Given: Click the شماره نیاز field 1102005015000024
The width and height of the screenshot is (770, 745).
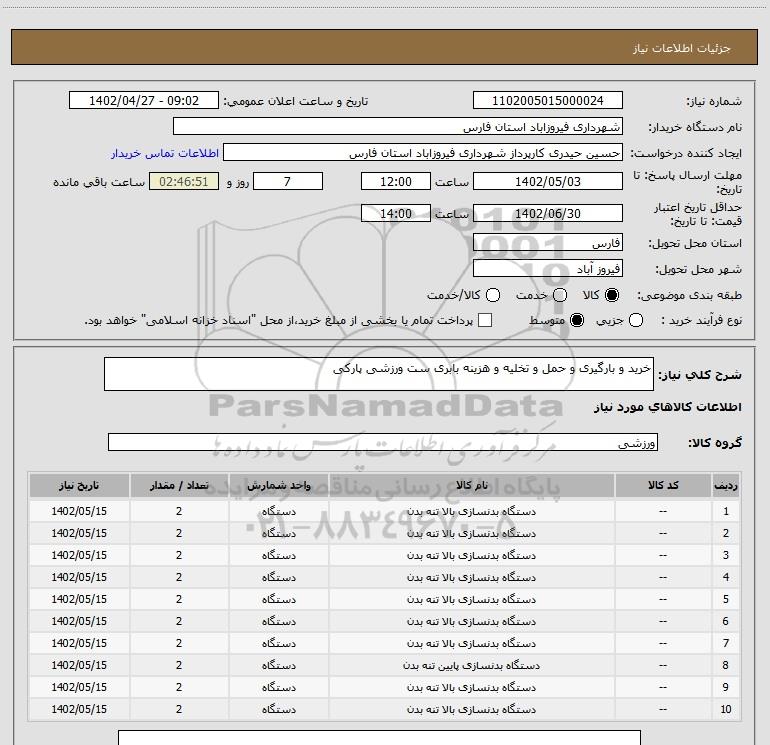Looking at the screenshot, I should pyautogui.click(x=548, y=101).
